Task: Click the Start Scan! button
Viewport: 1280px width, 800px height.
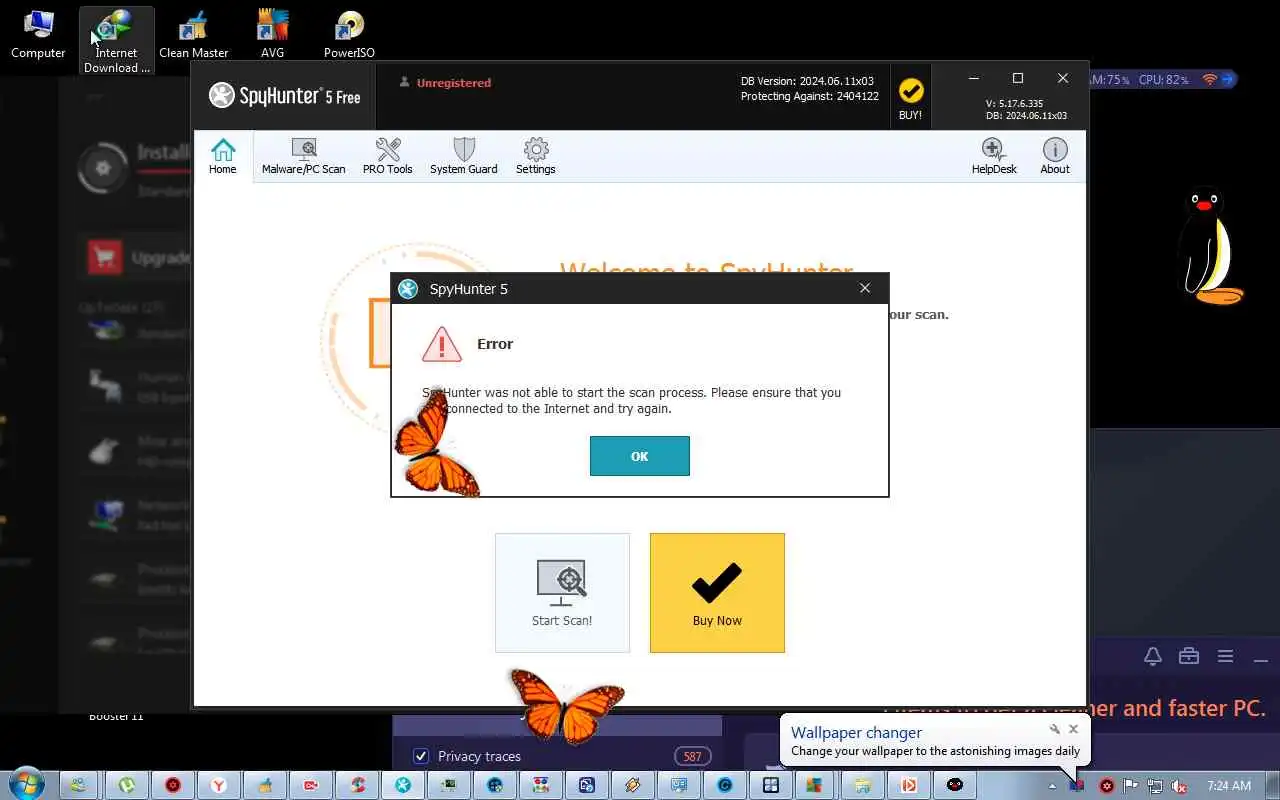Action: [x=562, y=593]
